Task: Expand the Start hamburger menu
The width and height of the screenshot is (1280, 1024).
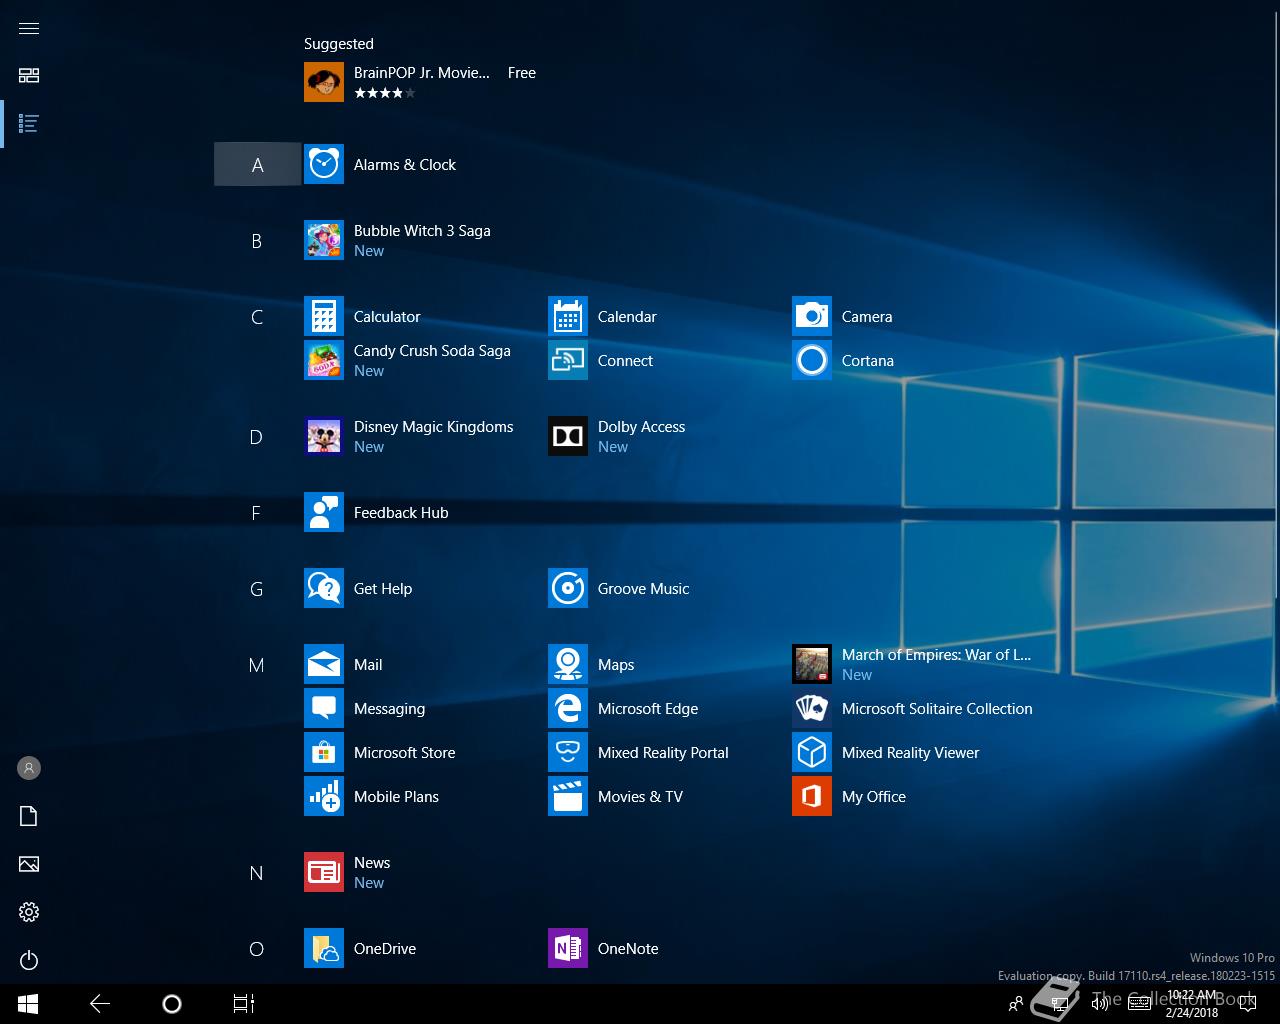Action: coord(29,28)
